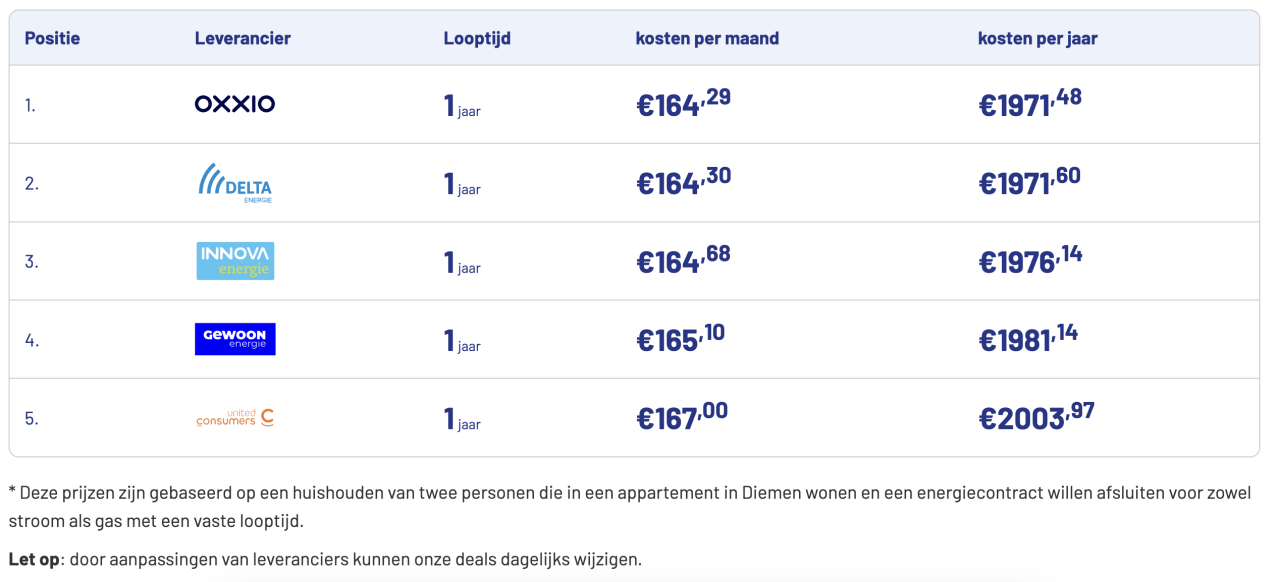Screen dimensions: 1280x582
Task: Click the kosten per jaar header
Action: tap(1038, 39)
